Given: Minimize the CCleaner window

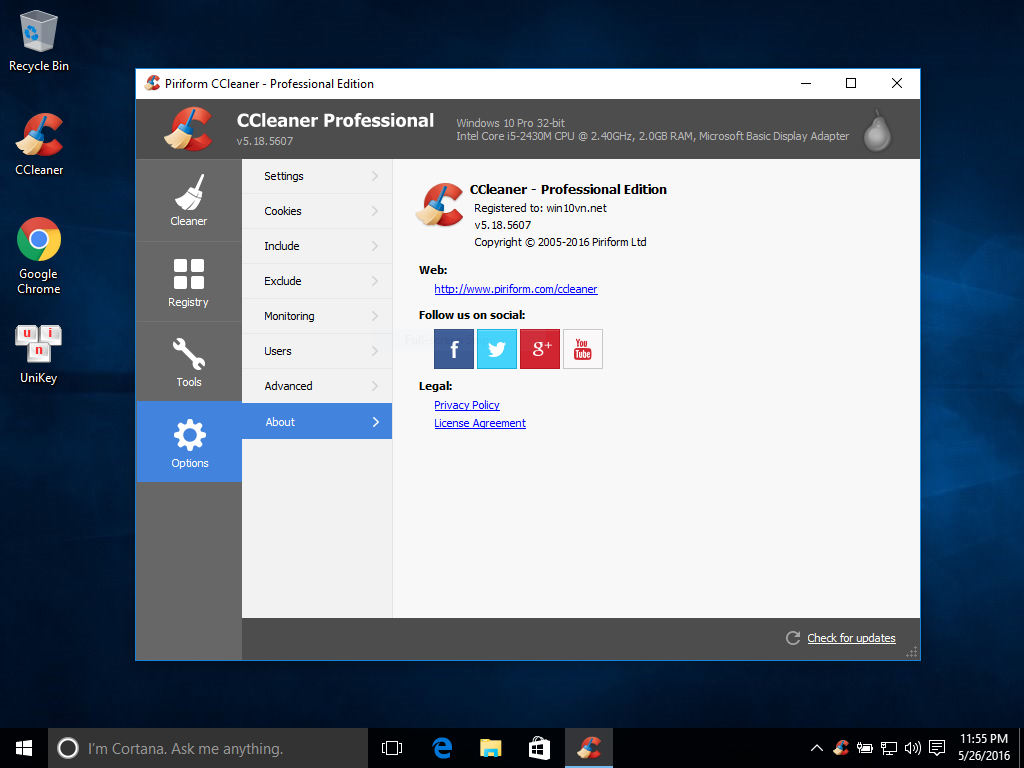Looking at the screenshot, I should tap(806, 83).
